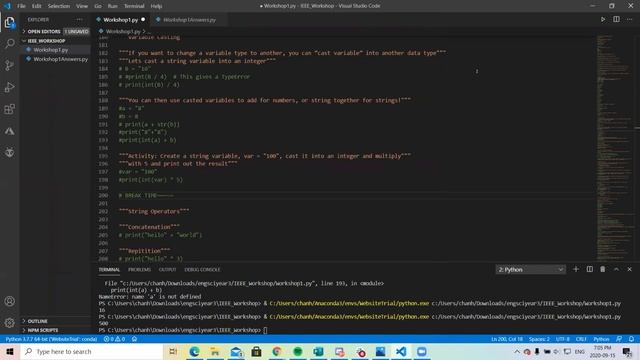Open Microsoft Edge from the taskbar
The width and height of the screenshot is (640, 360).
click(x=194, y=351)
